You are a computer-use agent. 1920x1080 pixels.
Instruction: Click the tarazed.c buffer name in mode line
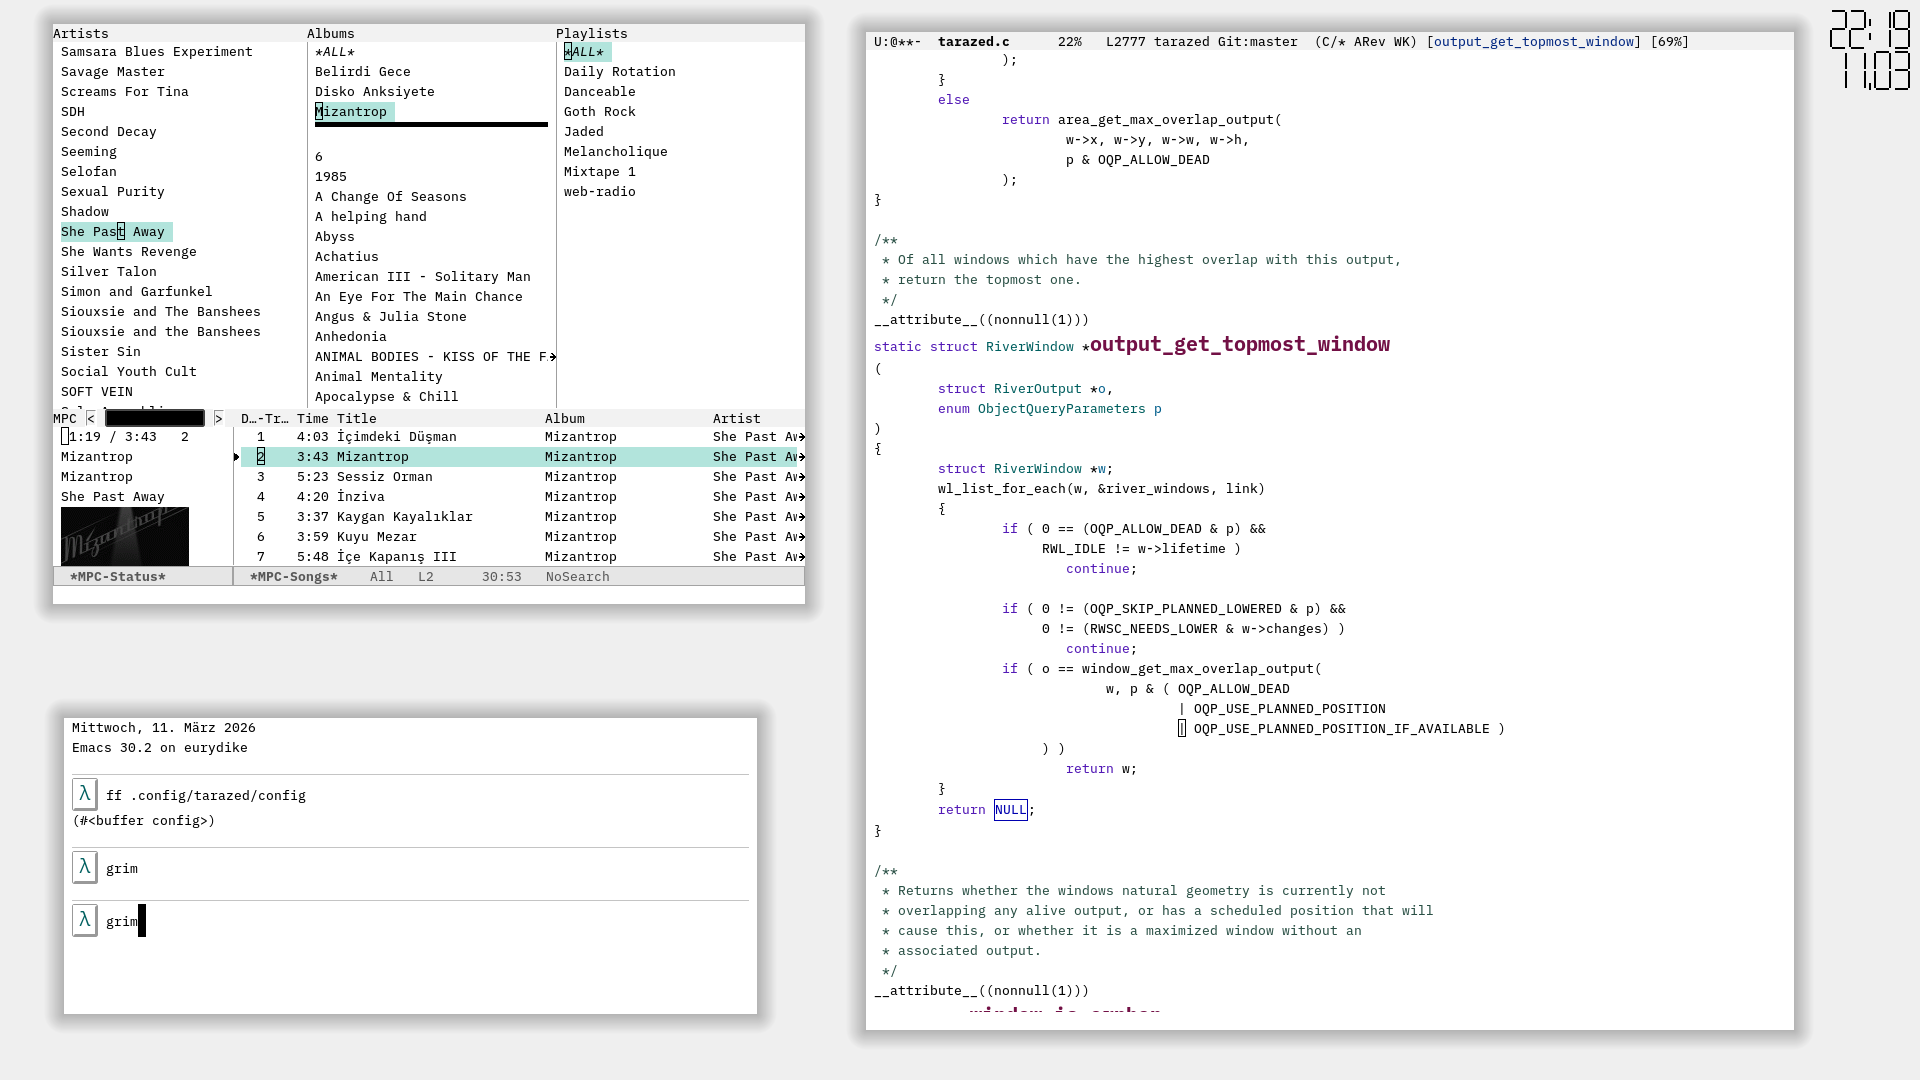point(973,42)
